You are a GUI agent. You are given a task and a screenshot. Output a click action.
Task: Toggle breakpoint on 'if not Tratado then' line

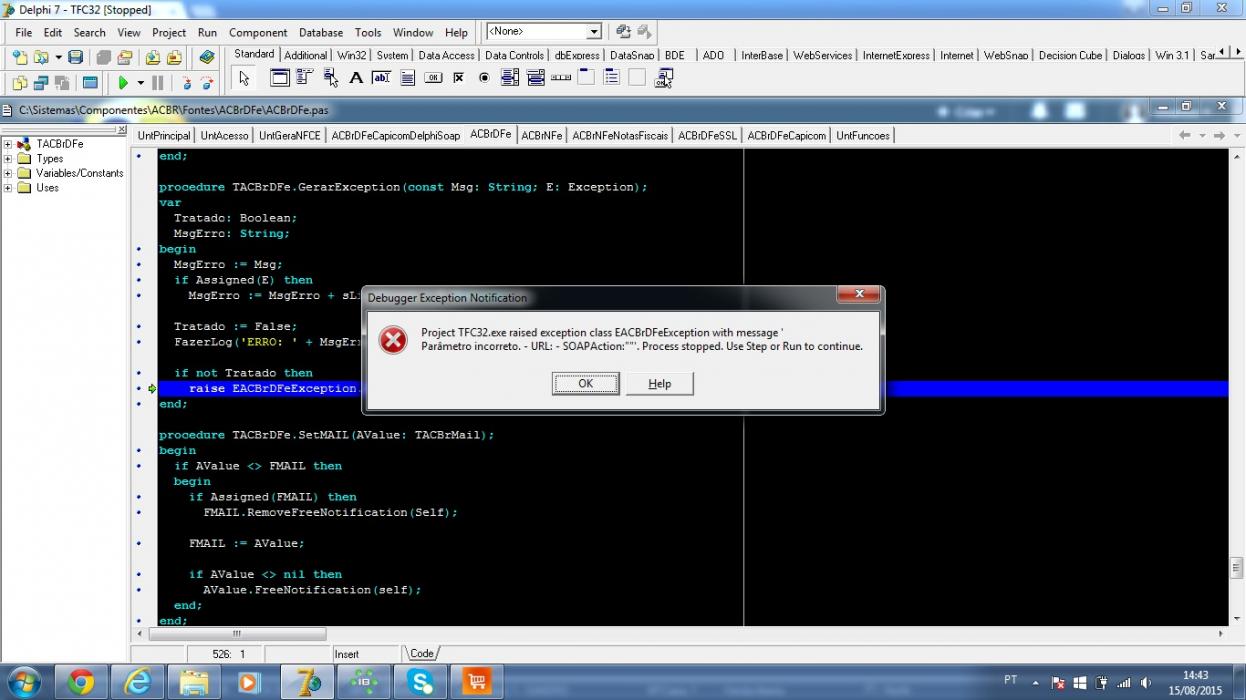click(139, 373)
